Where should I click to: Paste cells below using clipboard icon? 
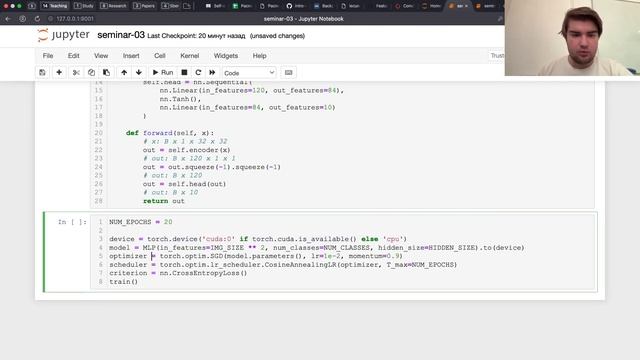point(106,72)
